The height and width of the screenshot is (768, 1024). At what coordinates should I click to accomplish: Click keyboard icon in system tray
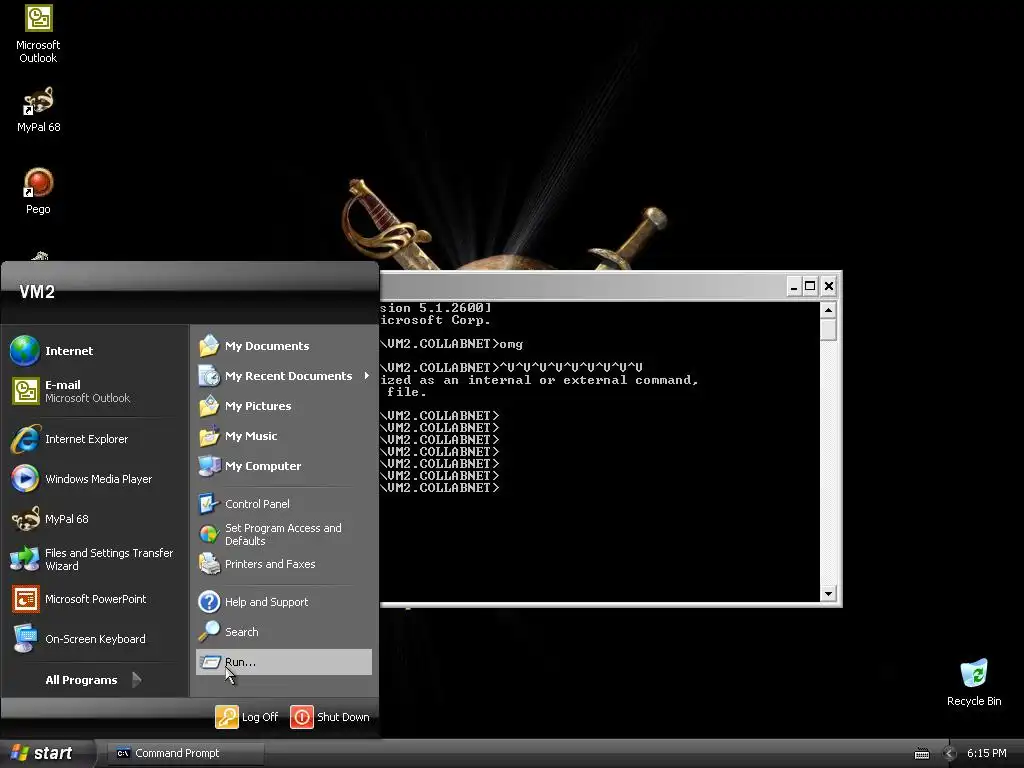click(921, 754)
